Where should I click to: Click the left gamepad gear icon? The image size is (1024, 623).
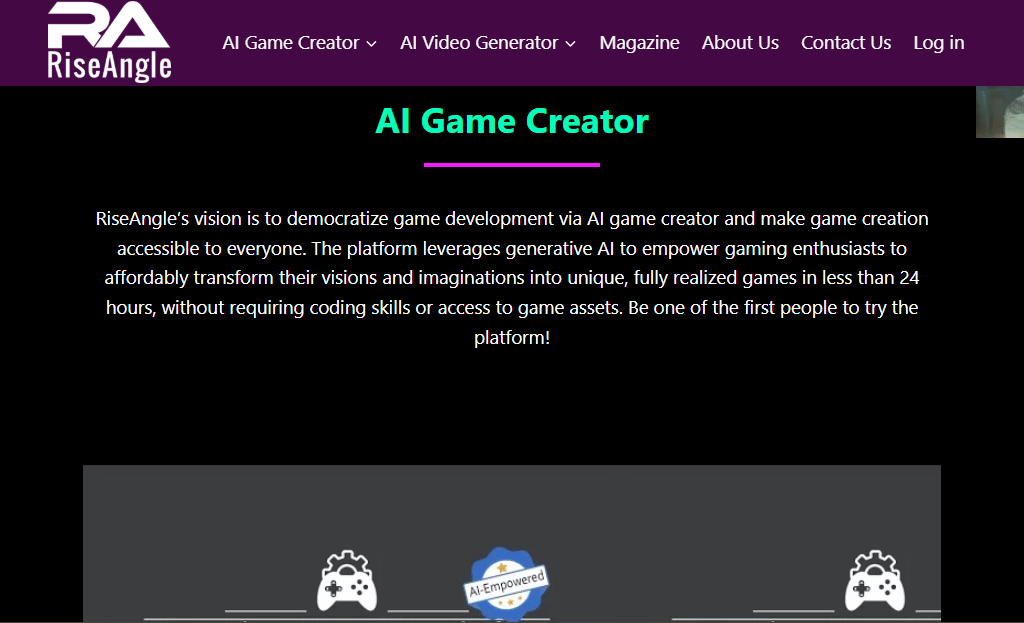(x=347, y=581)
